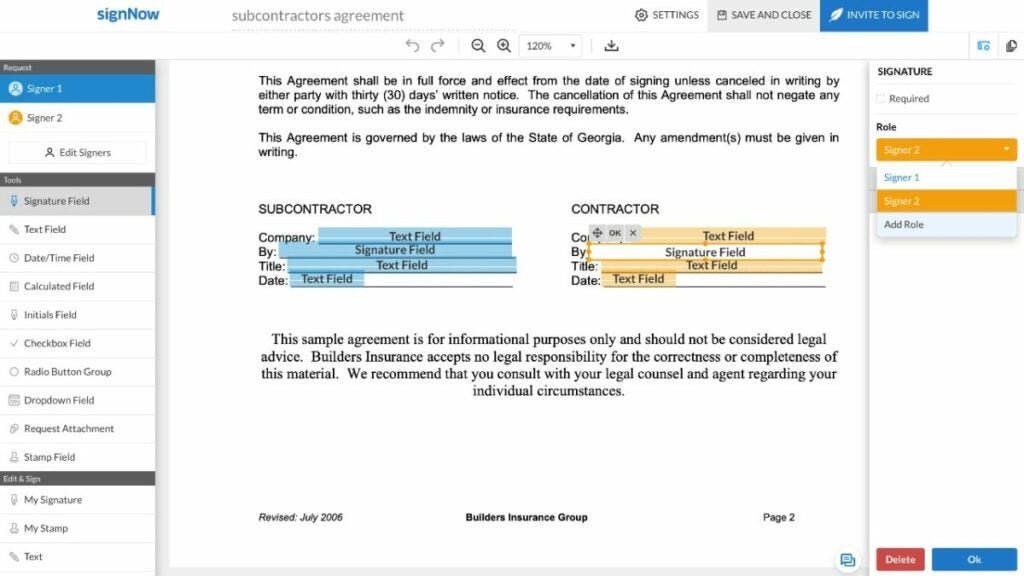The height and width of the screenshot is (576, 1024).
Task: Zoom in on the document
Action: [504, 45]
